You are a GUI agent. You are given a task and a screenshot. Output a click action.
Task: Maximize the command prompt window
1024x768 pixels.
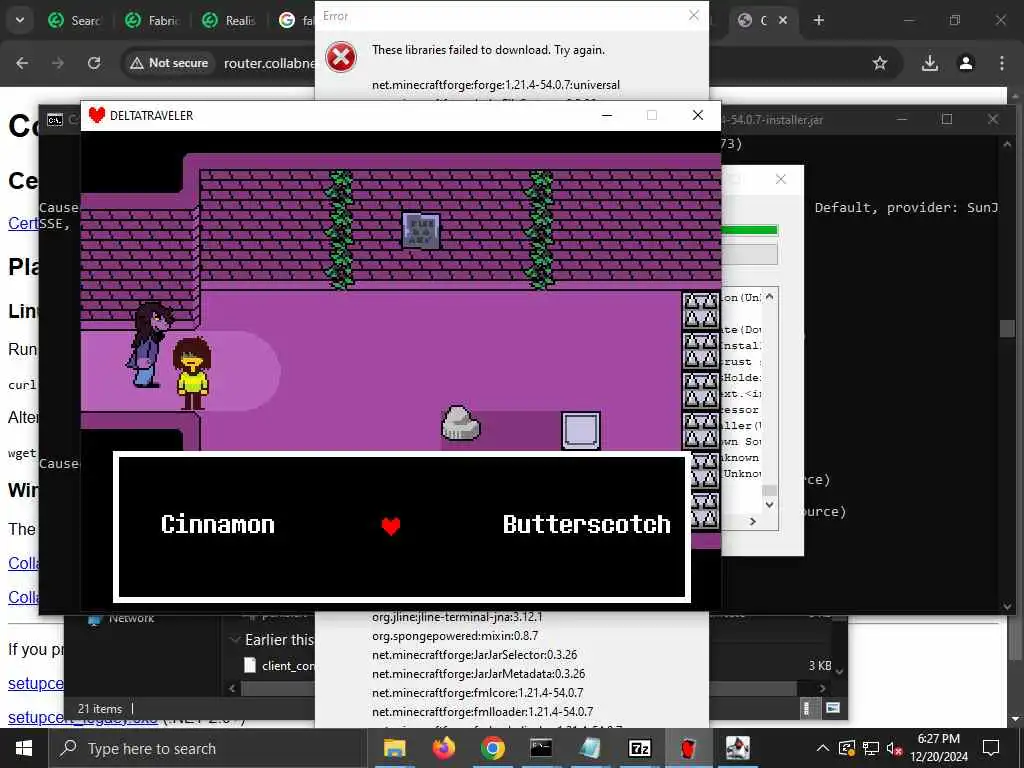click(x=947, y=119)
